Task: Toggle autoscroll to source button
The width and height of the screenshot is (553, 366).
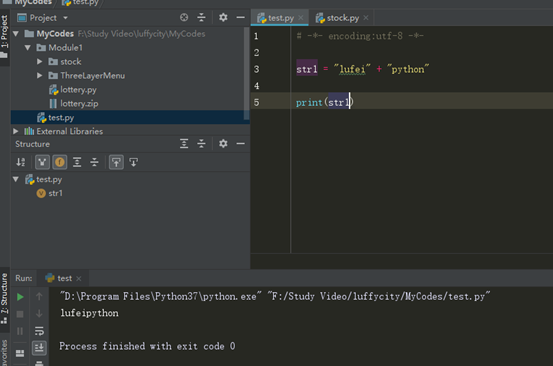Action: click(116, 162)
